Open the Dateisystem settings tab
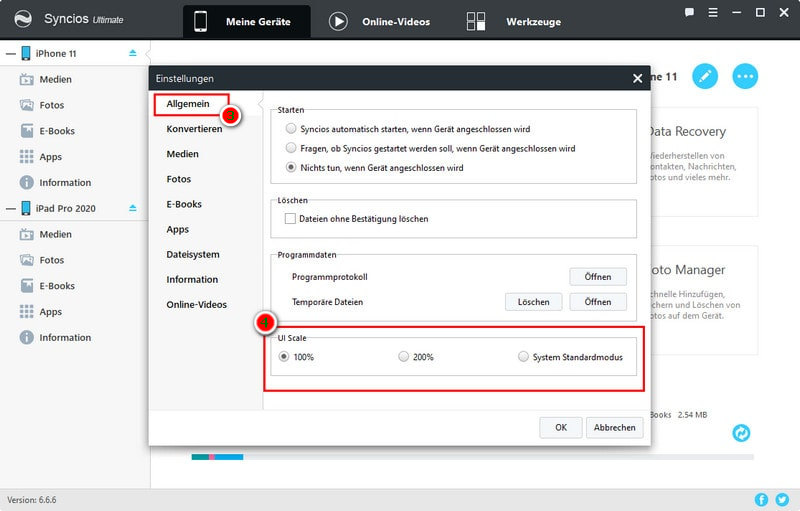 193,254
